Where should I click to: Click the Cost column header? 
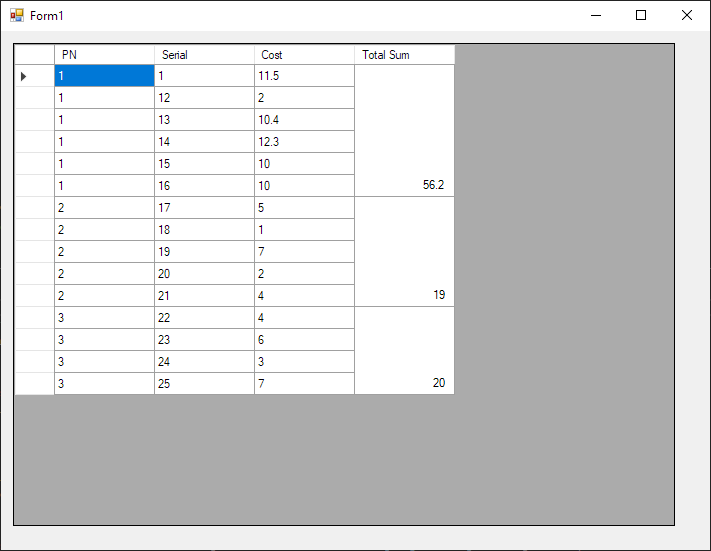click(304, 55)
